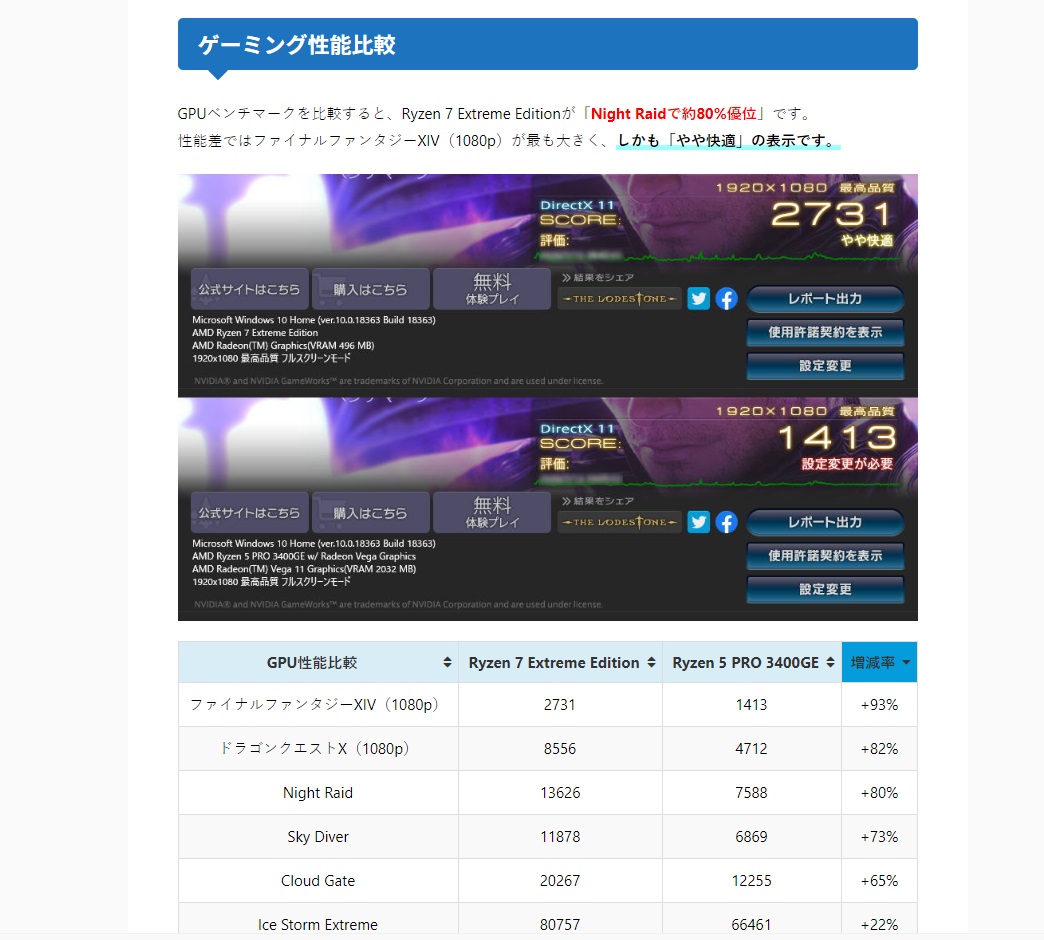Click the Facebook icon in the 2731 score image
The height and width of the screenshot is (940, 1044).
726,298
